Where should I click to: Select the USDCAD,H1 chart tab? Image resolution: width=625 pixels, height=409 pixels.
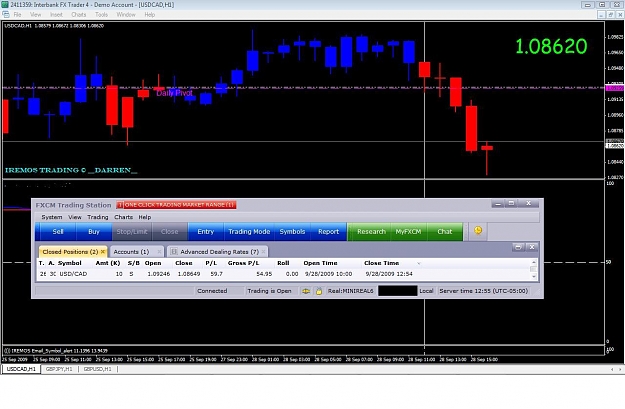pos(21,369)
